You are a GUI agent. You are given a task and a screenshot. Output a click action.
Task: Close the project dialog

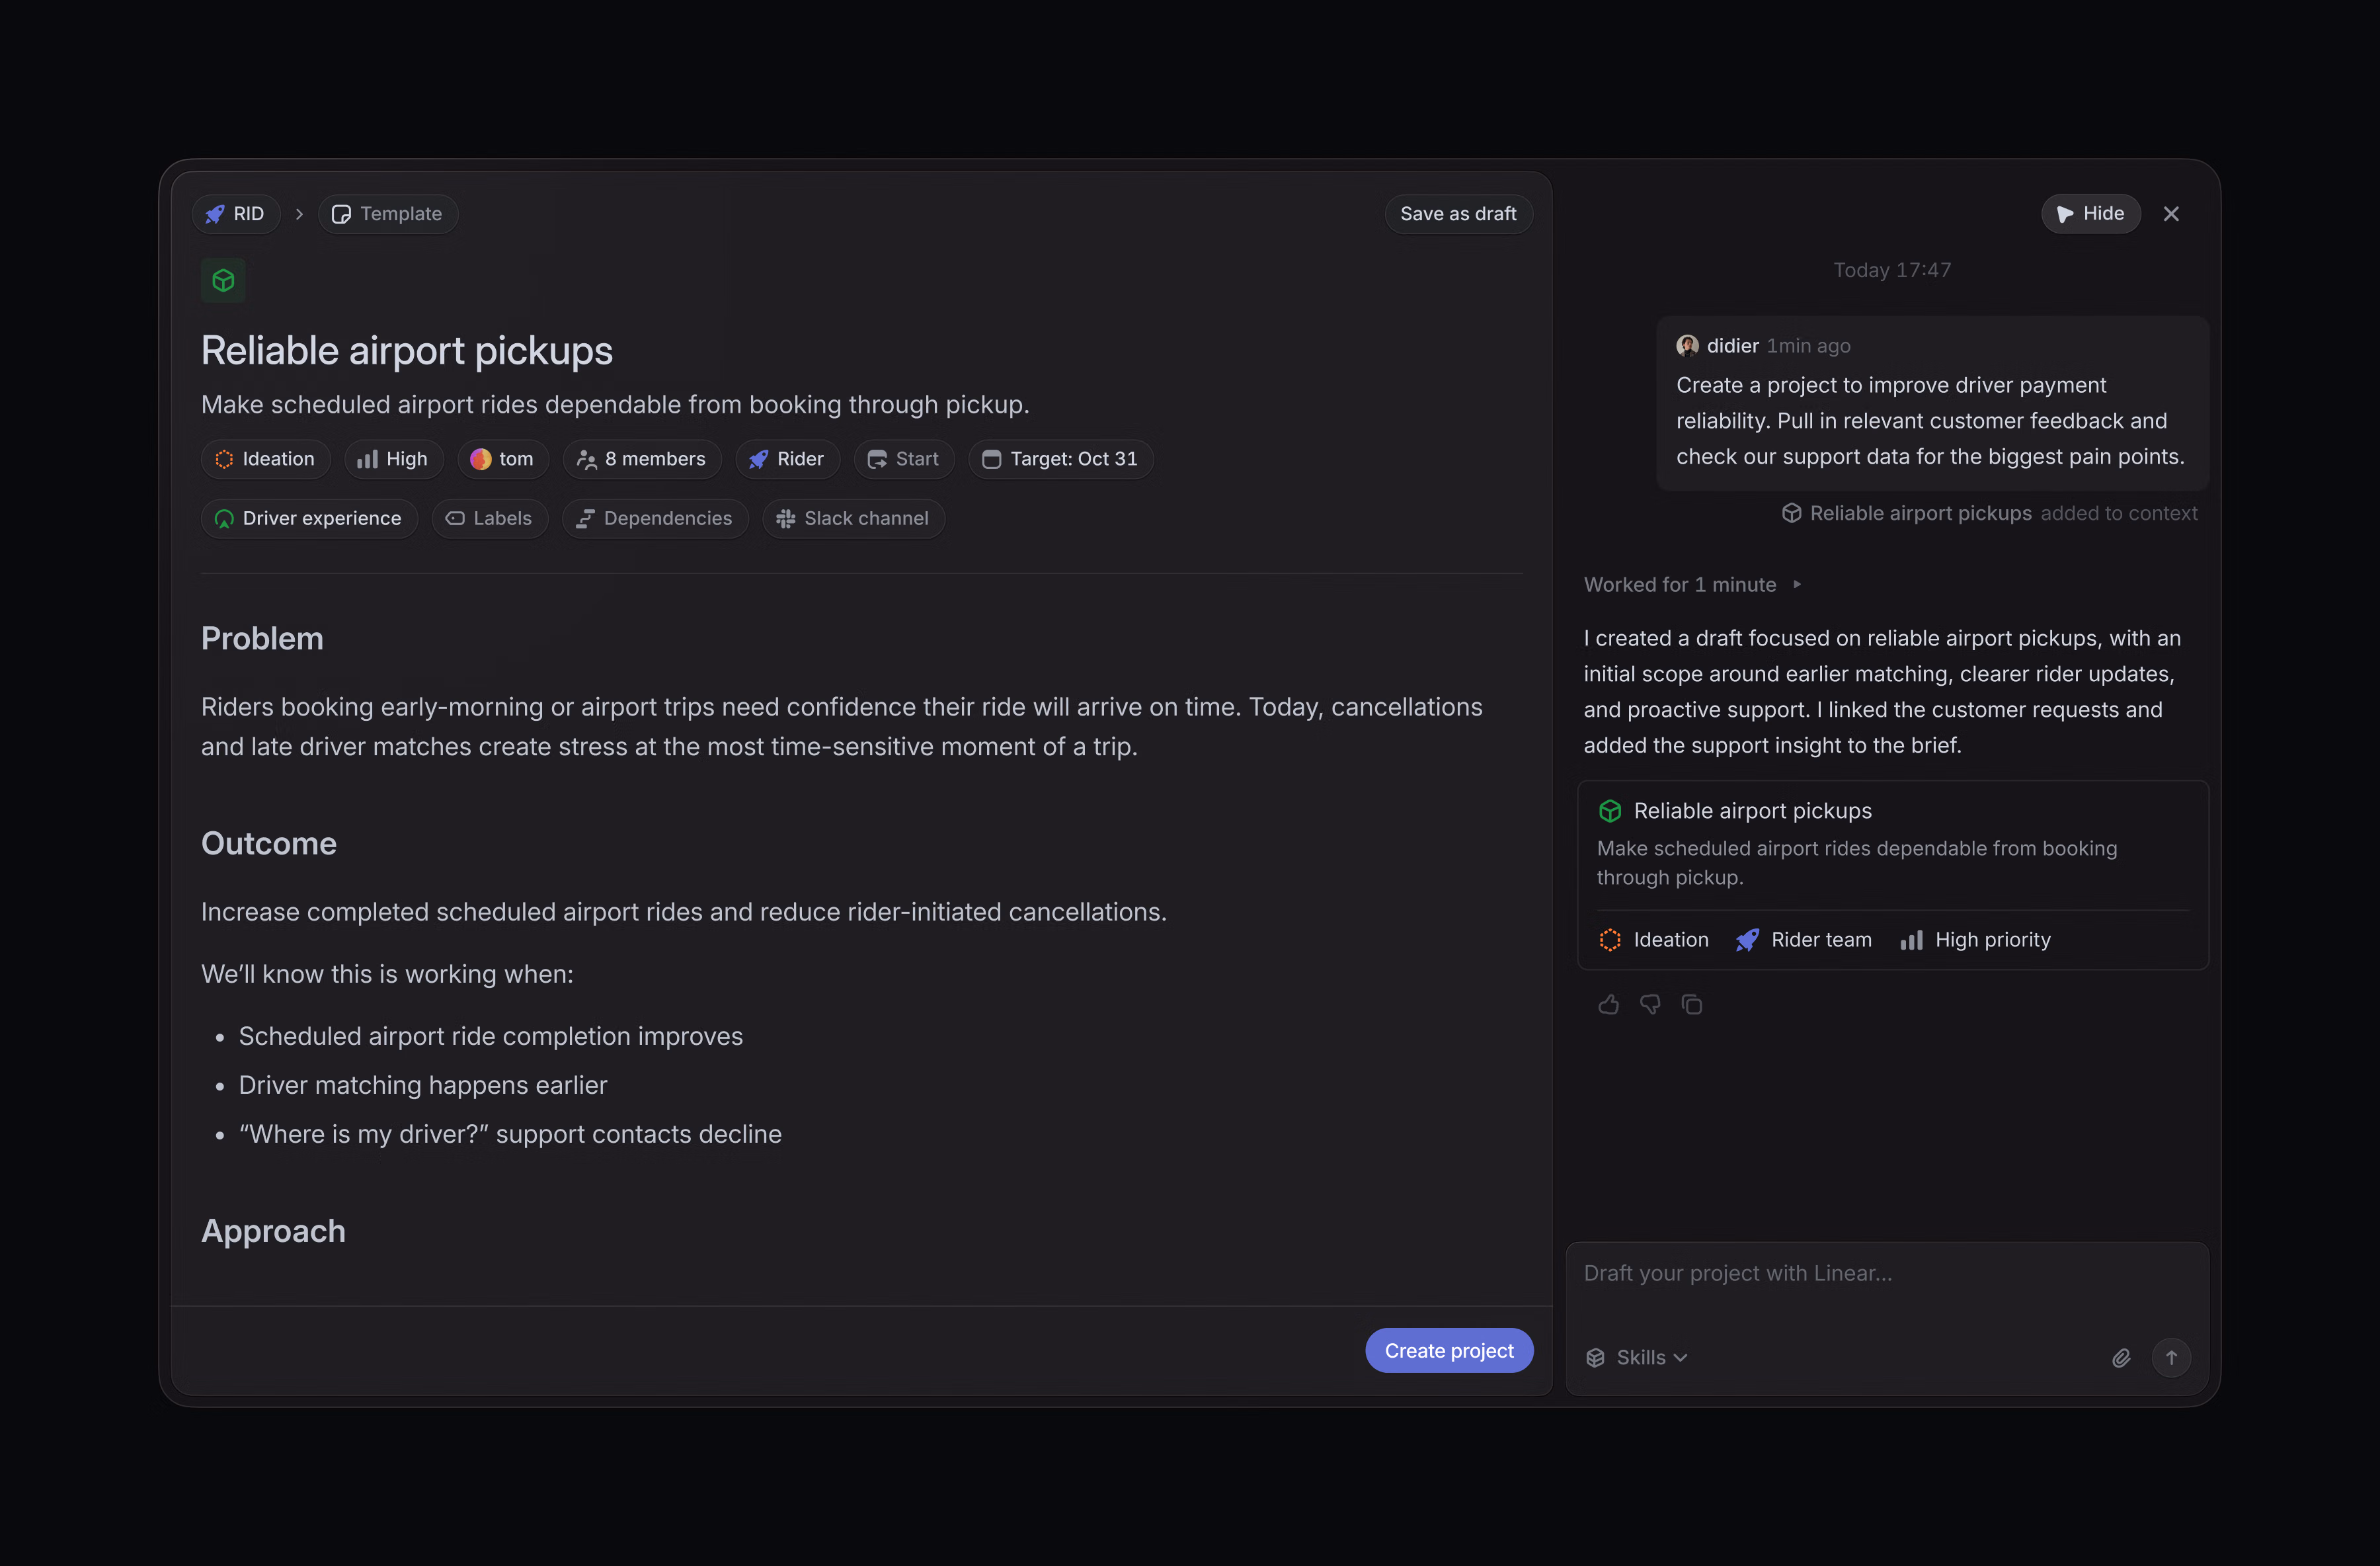click(2171, 214)
